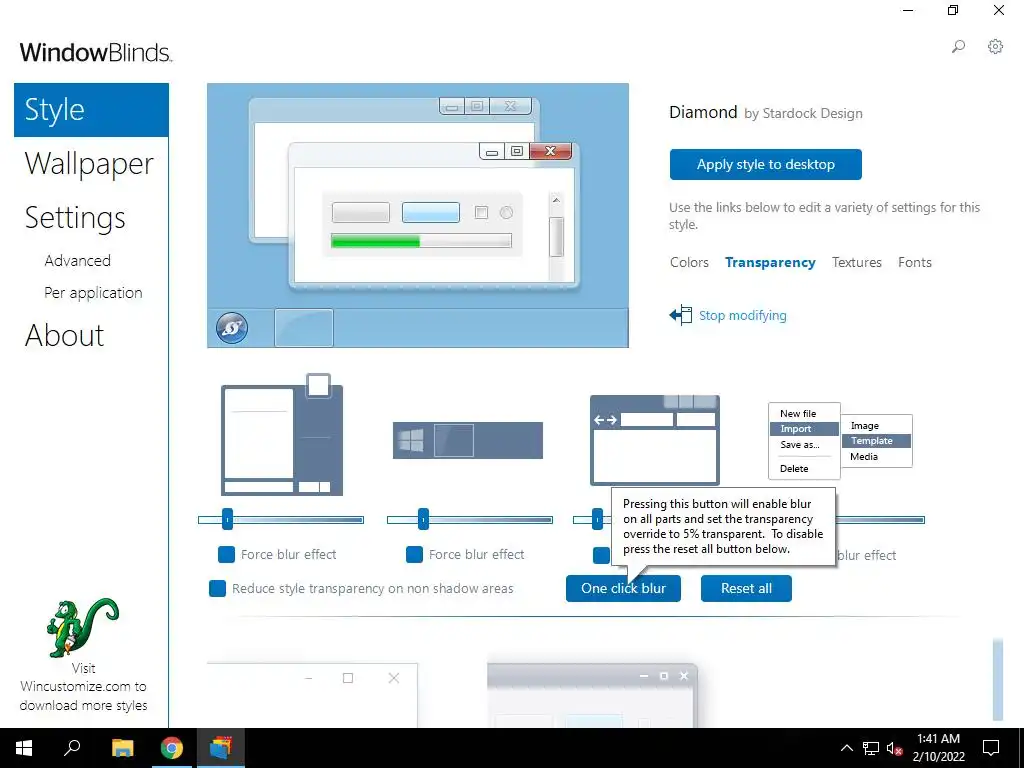Open the notification center icon
1024x768 pixels.
991,748
